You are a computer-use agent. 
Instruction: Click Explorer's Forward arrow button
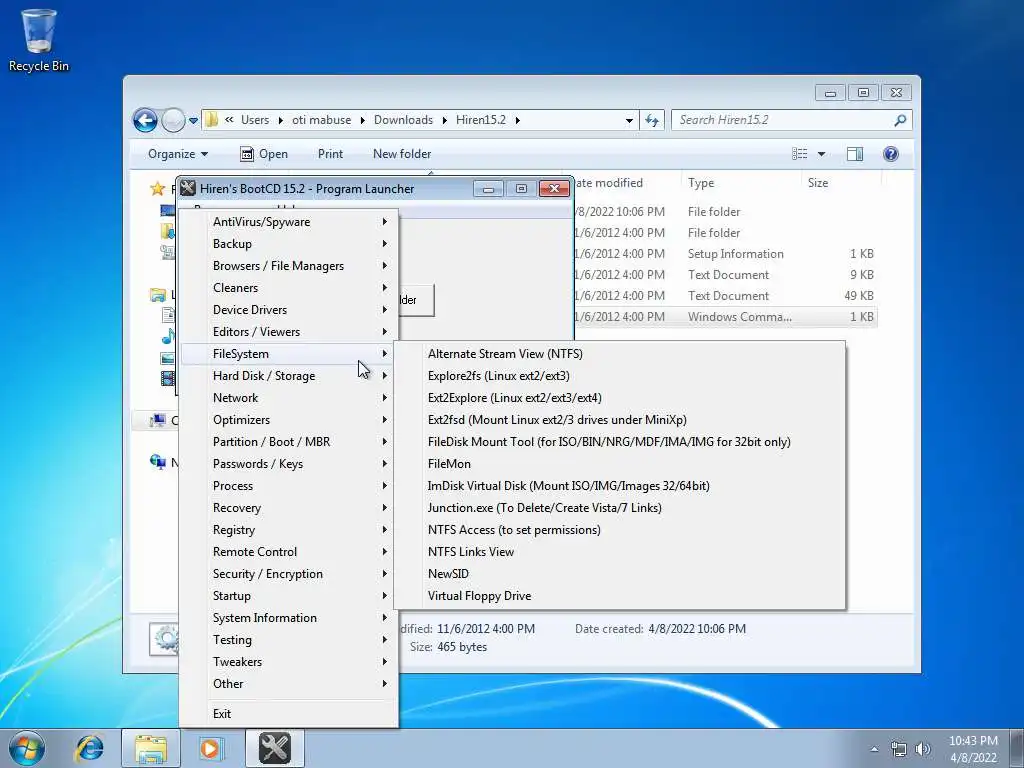click(173, 120)
